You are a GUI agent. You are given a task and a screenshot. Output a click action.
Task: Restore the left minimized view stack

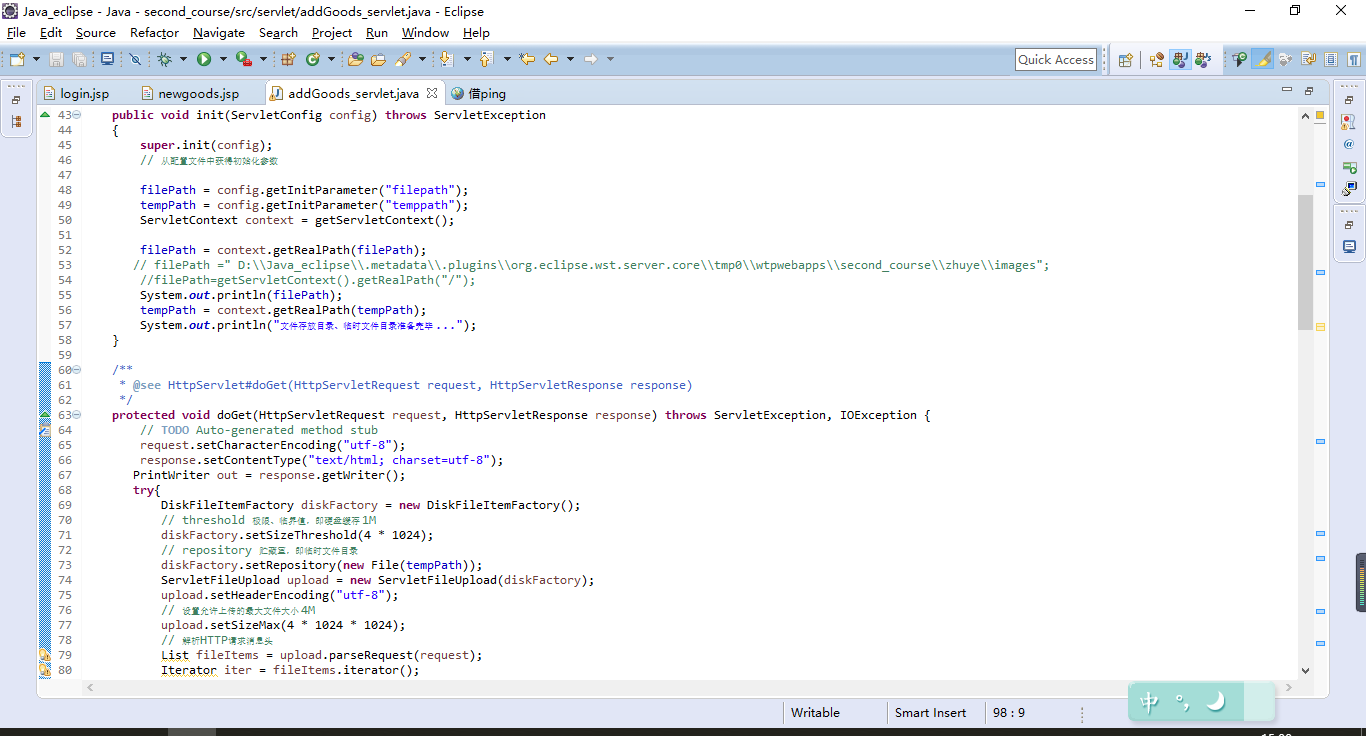click(x=16, y=100)
